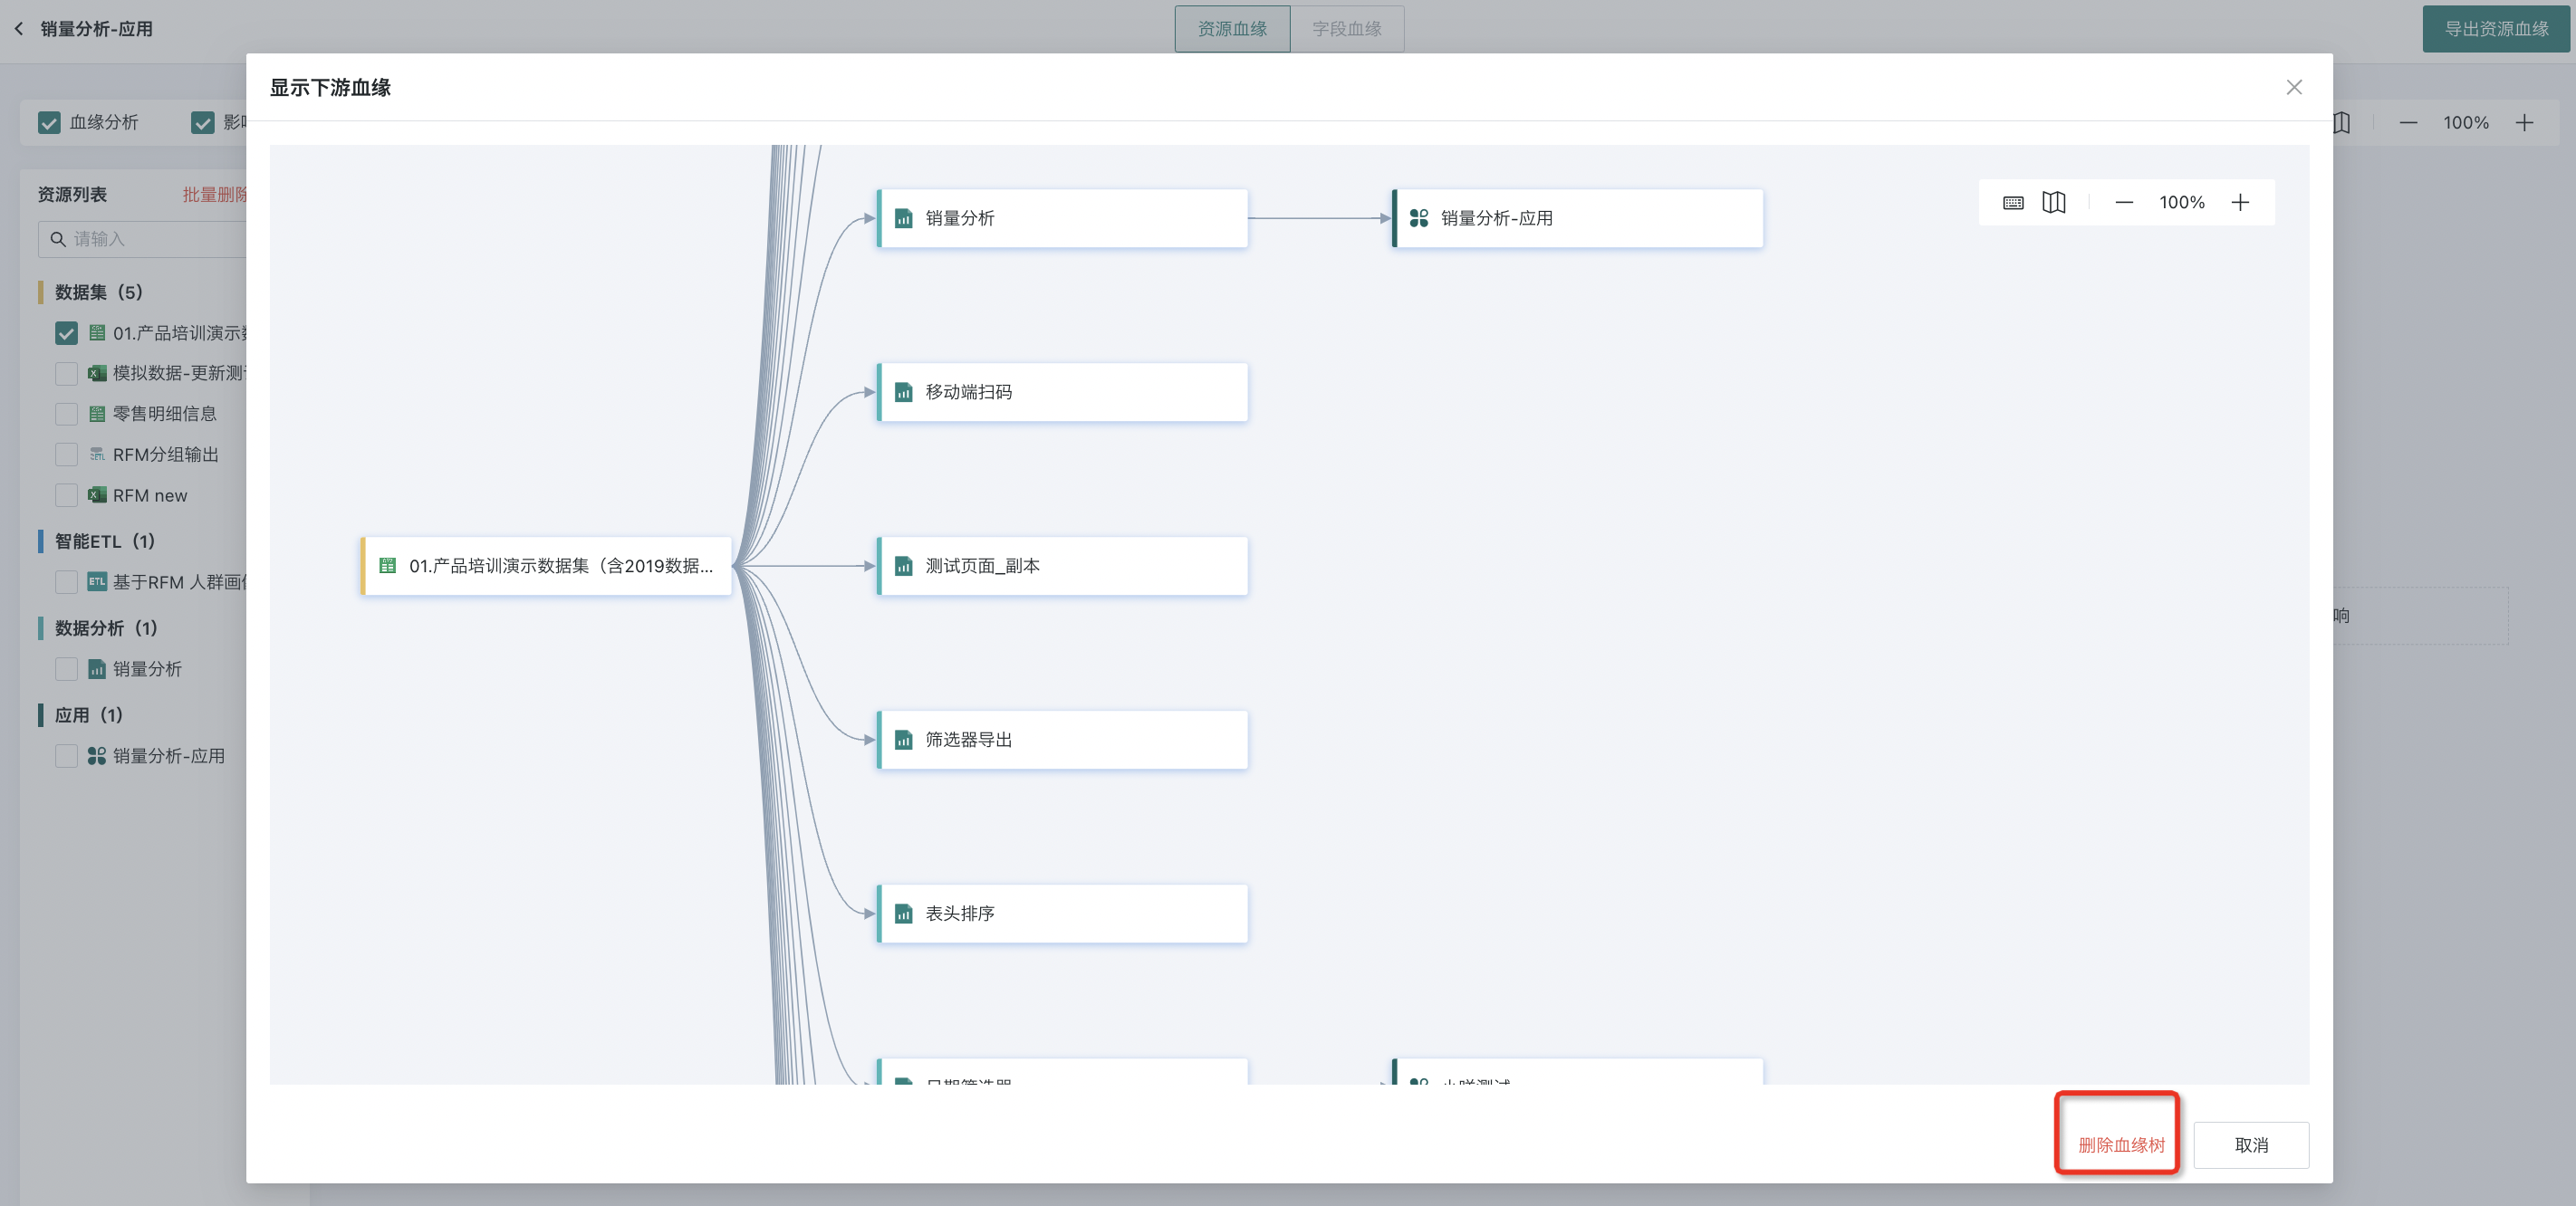Check 销量分析-应用 checkbox in sidebar
Screen dimensions: 2576x1206
pos(66,756)
